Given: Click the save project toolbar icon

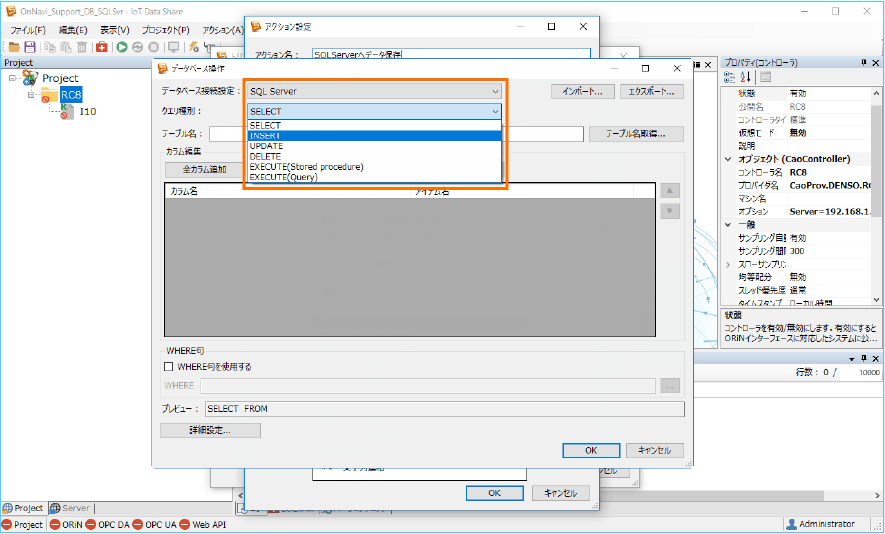Looking at the screenshot, I should point(30,47).
